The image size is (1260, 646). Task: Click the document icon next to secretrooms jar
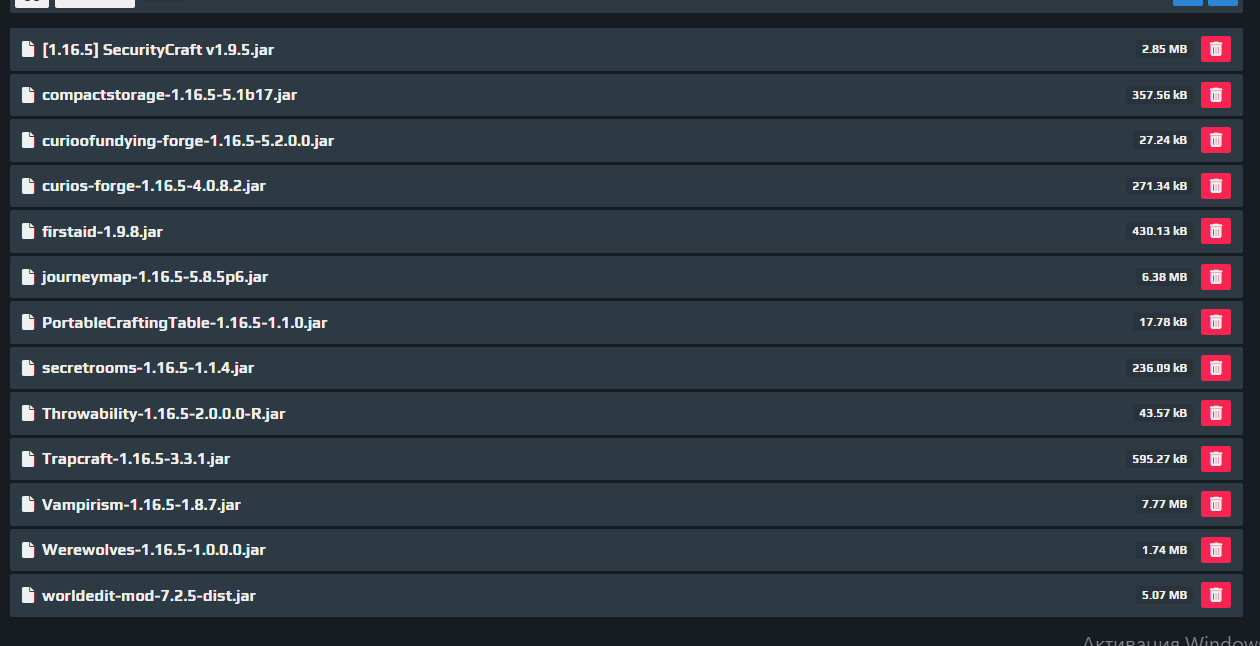(x=28, y=368)
